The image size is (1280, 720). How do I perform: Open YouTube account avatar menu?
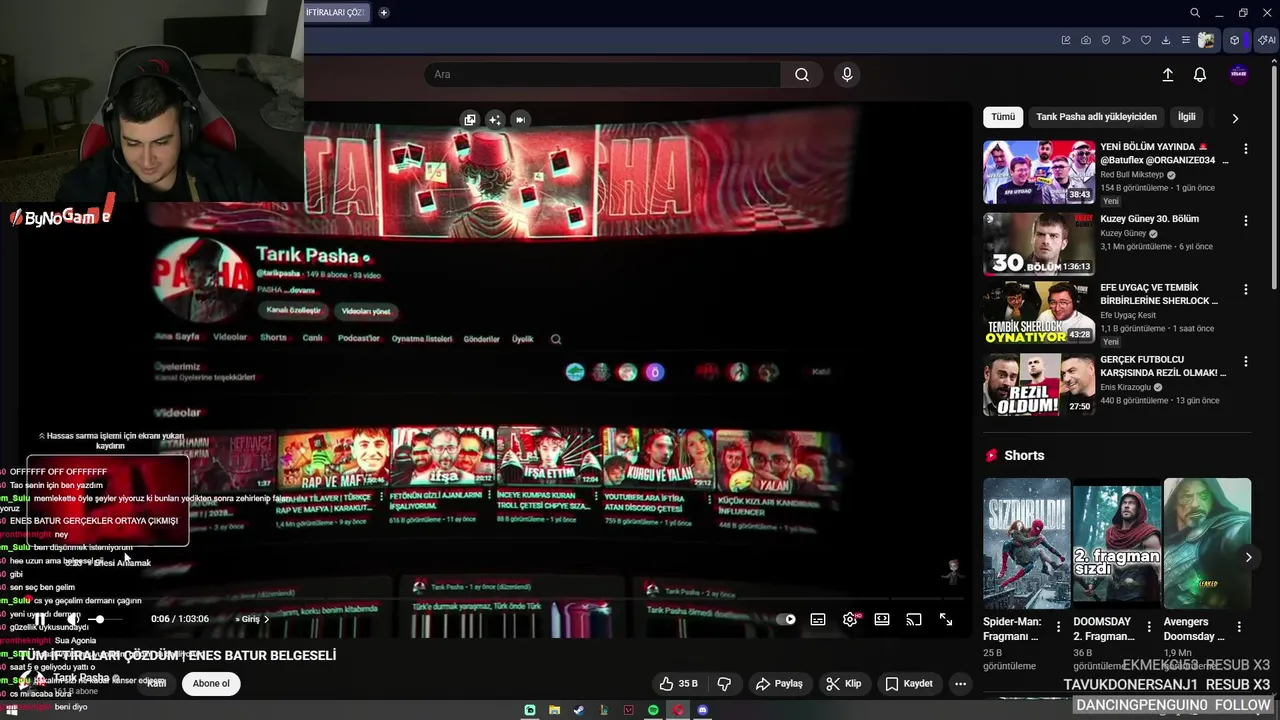pos(1239,74)
